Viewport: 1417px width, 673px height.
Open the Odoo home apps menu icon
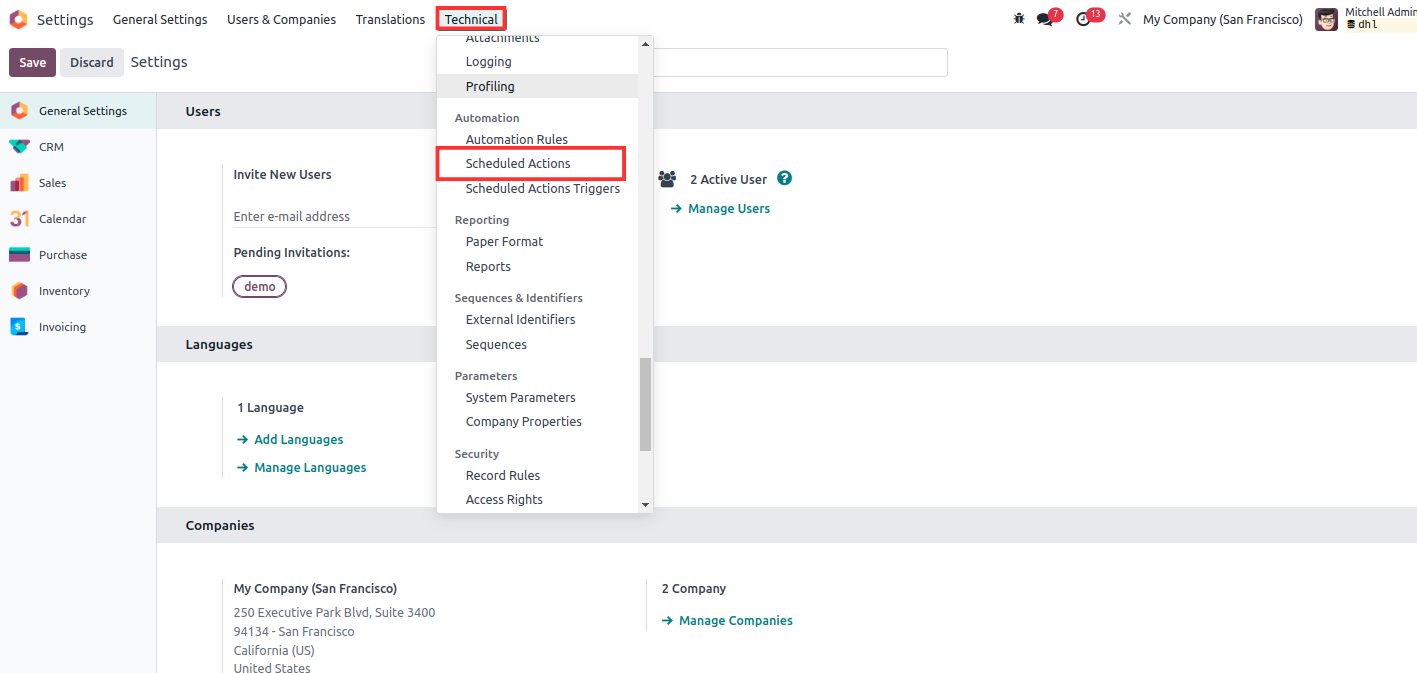(18, 19)
